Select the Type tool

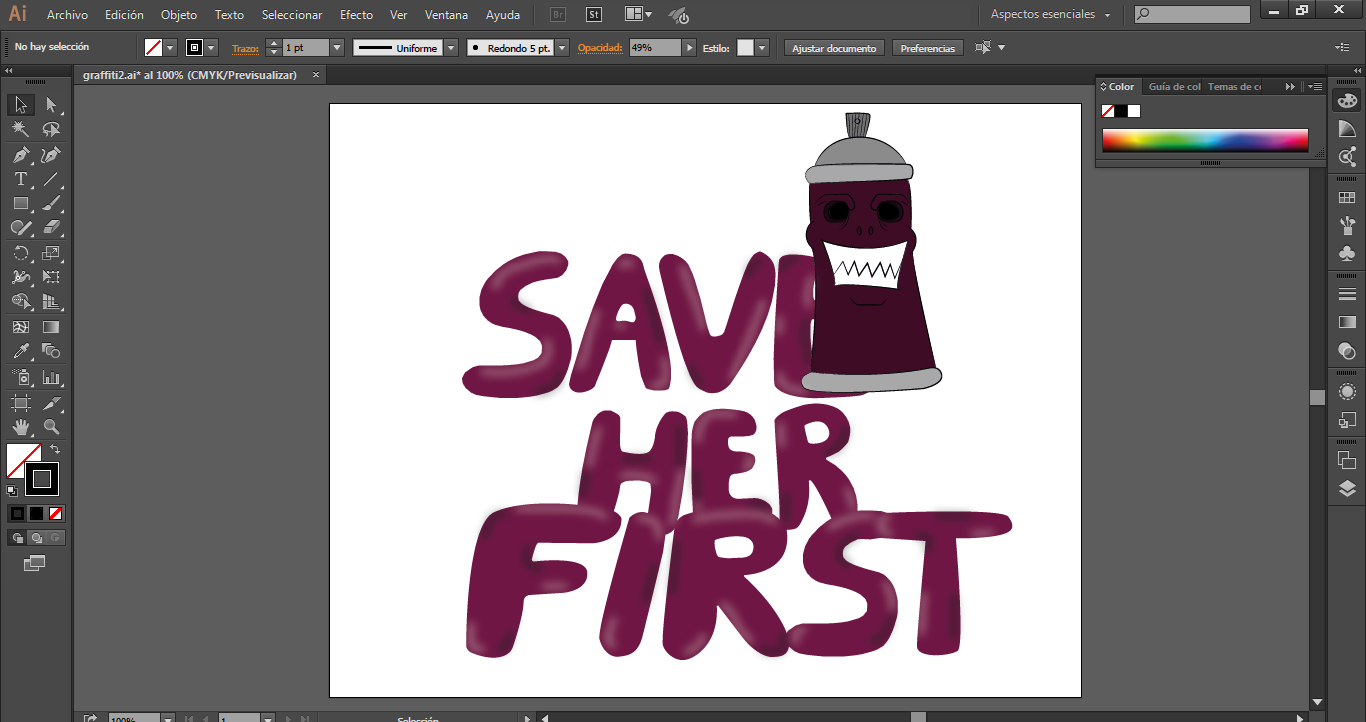coord(20,180)
